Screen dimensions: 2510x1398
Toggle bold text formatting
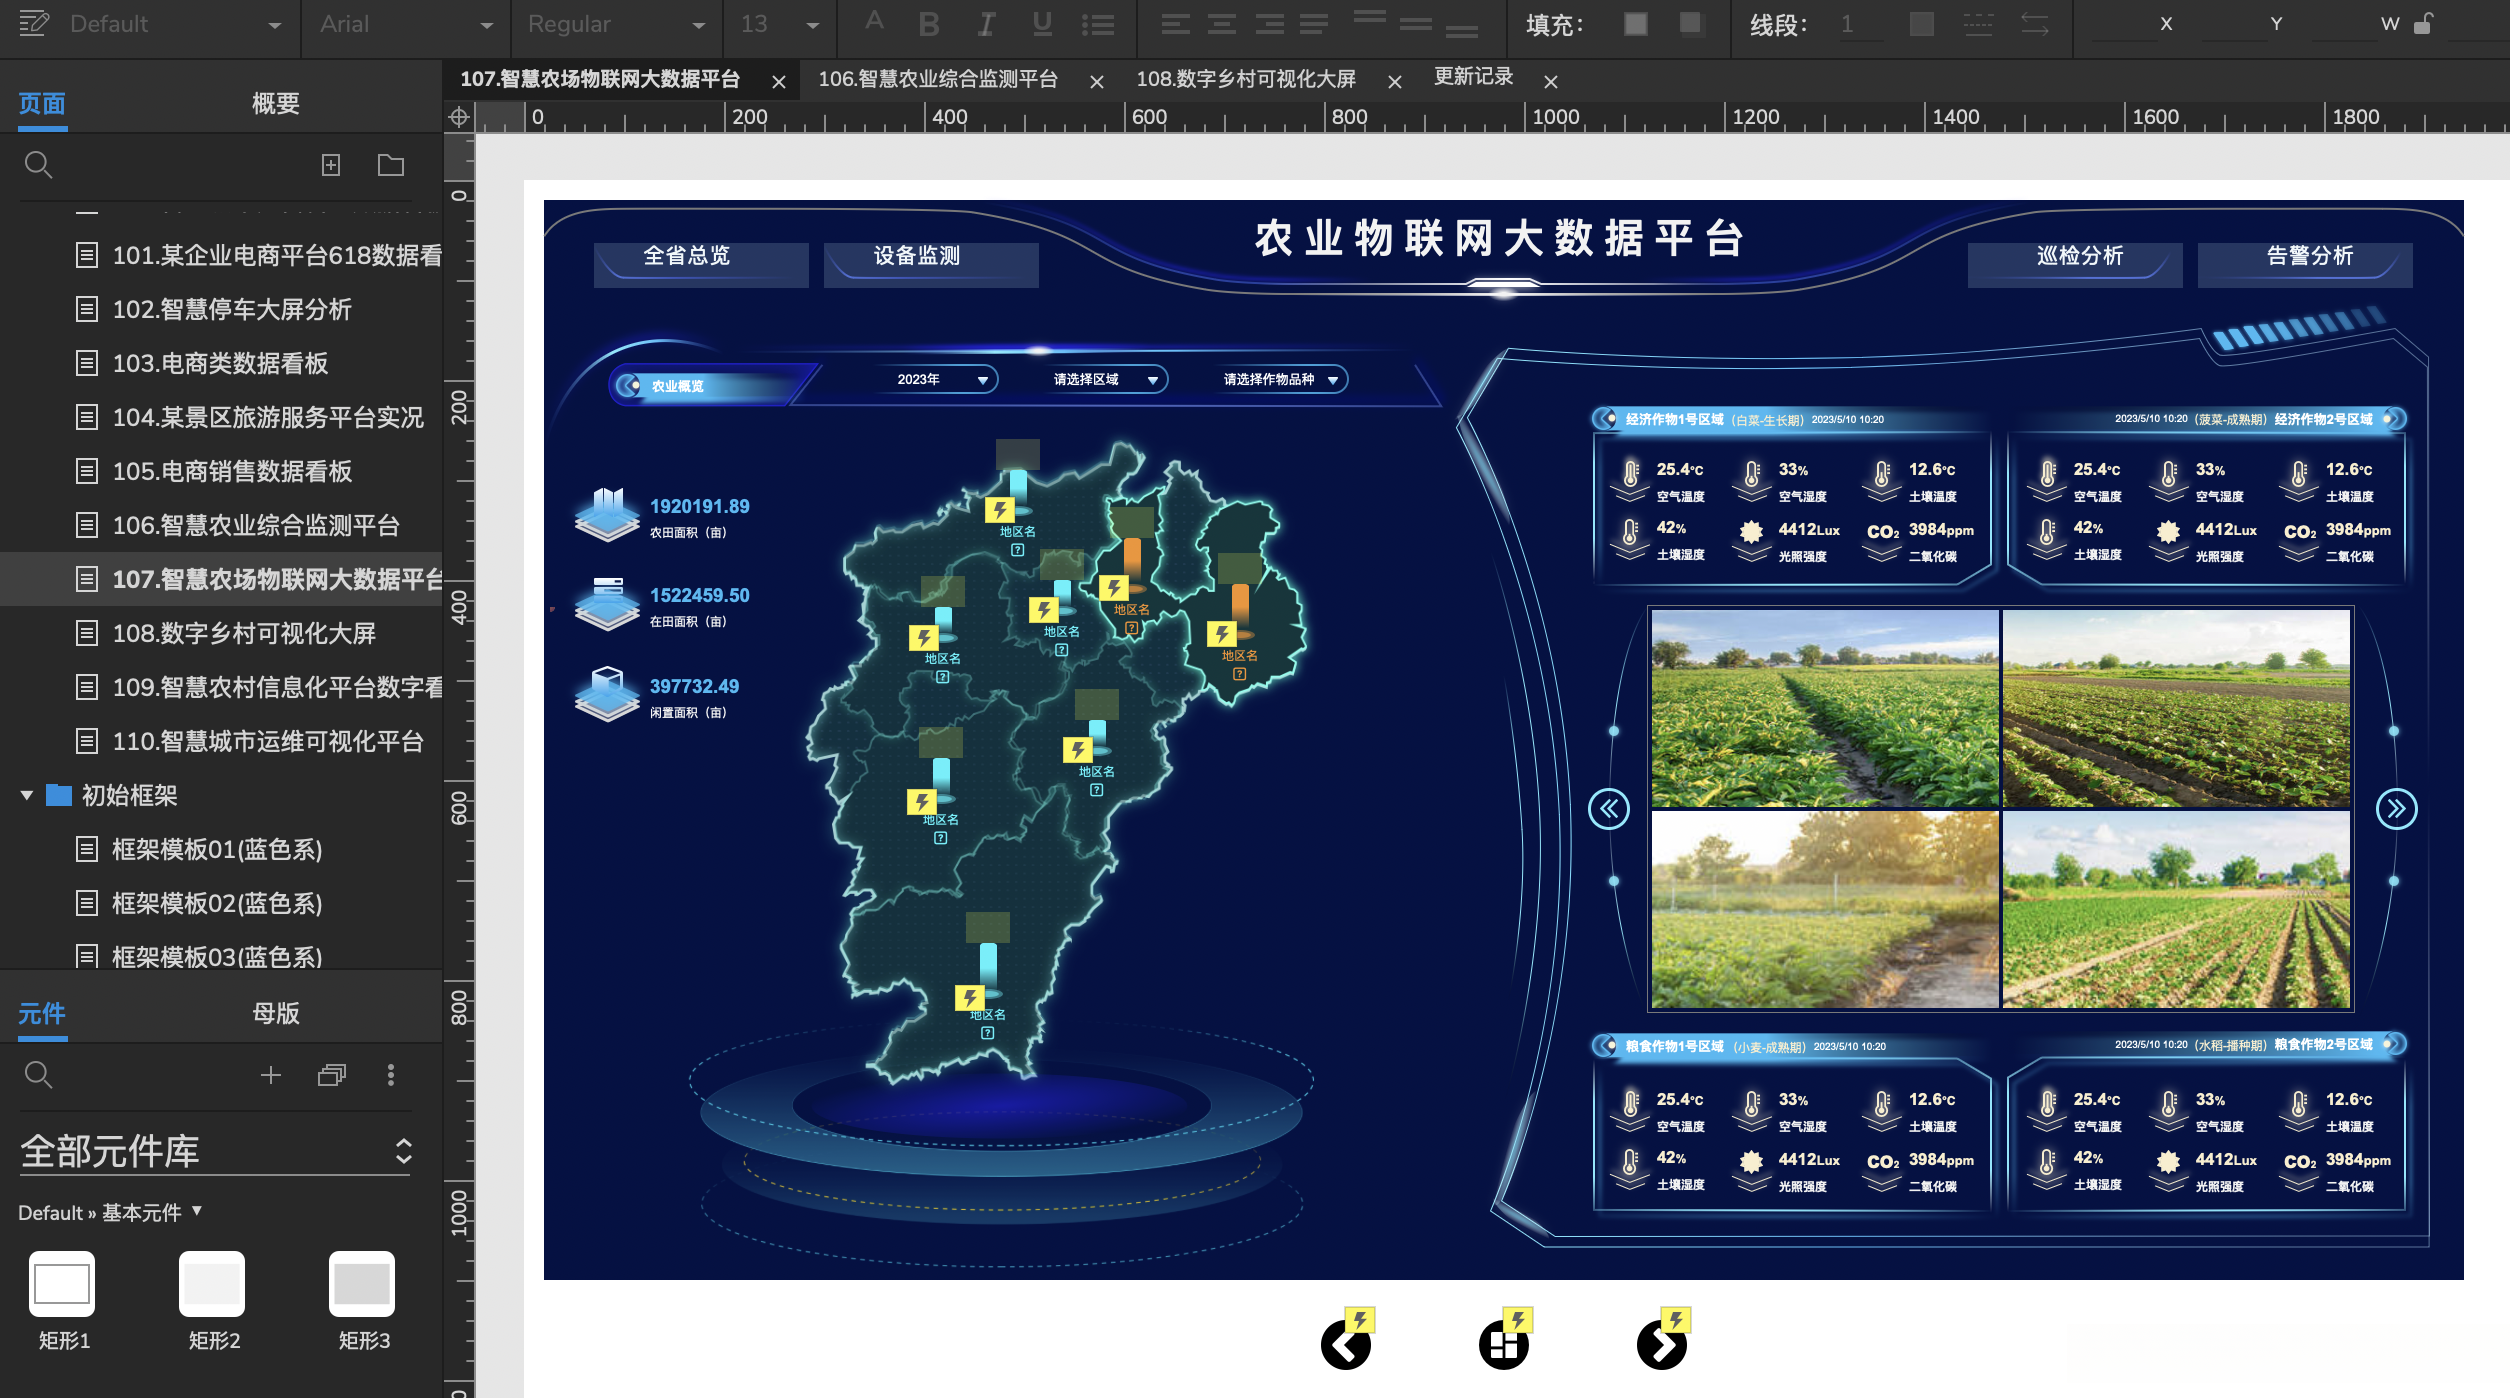[x=929, y=24]
